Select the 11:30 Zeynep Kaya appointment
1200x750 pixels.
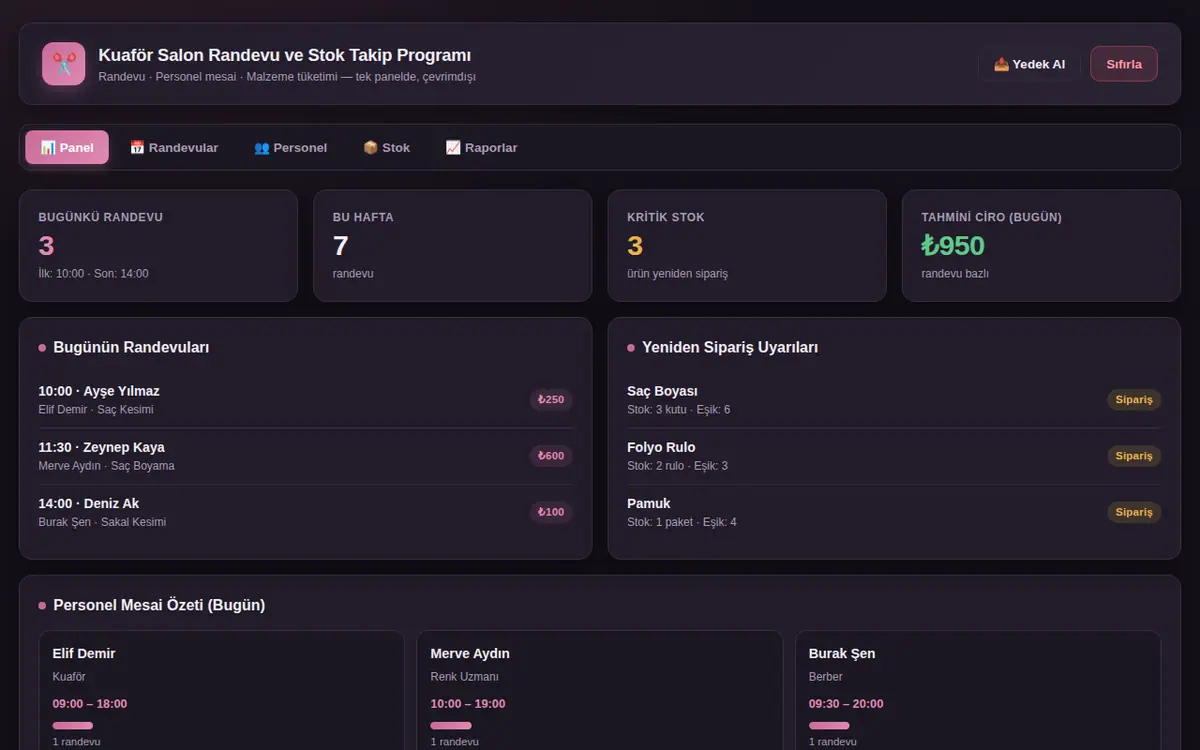tap(306, 456)
